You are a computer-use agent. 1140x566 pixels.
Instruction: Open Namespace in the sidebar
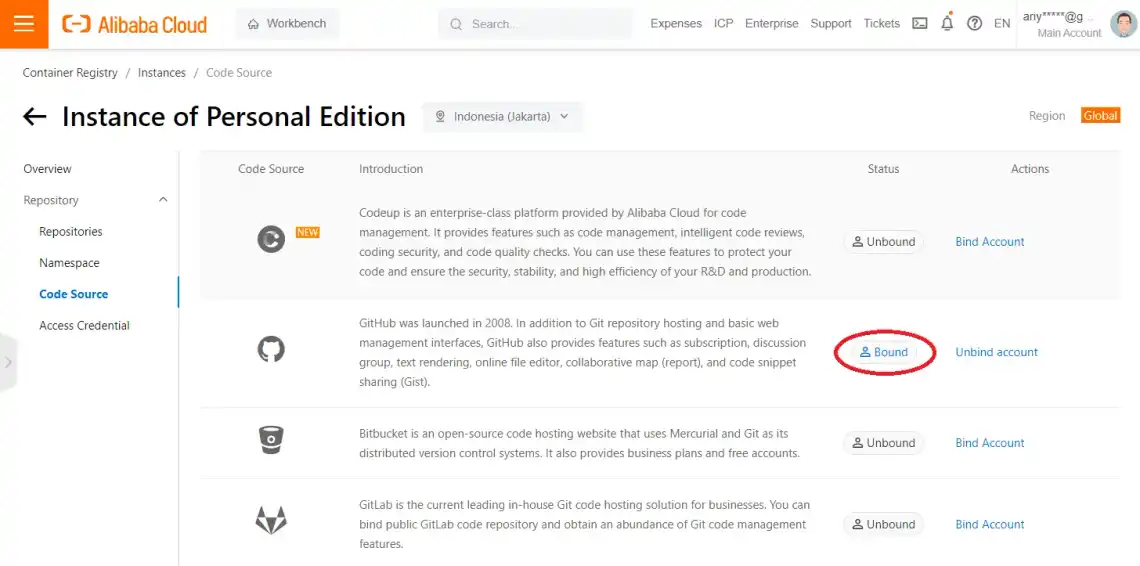click(x=69, y=263)
